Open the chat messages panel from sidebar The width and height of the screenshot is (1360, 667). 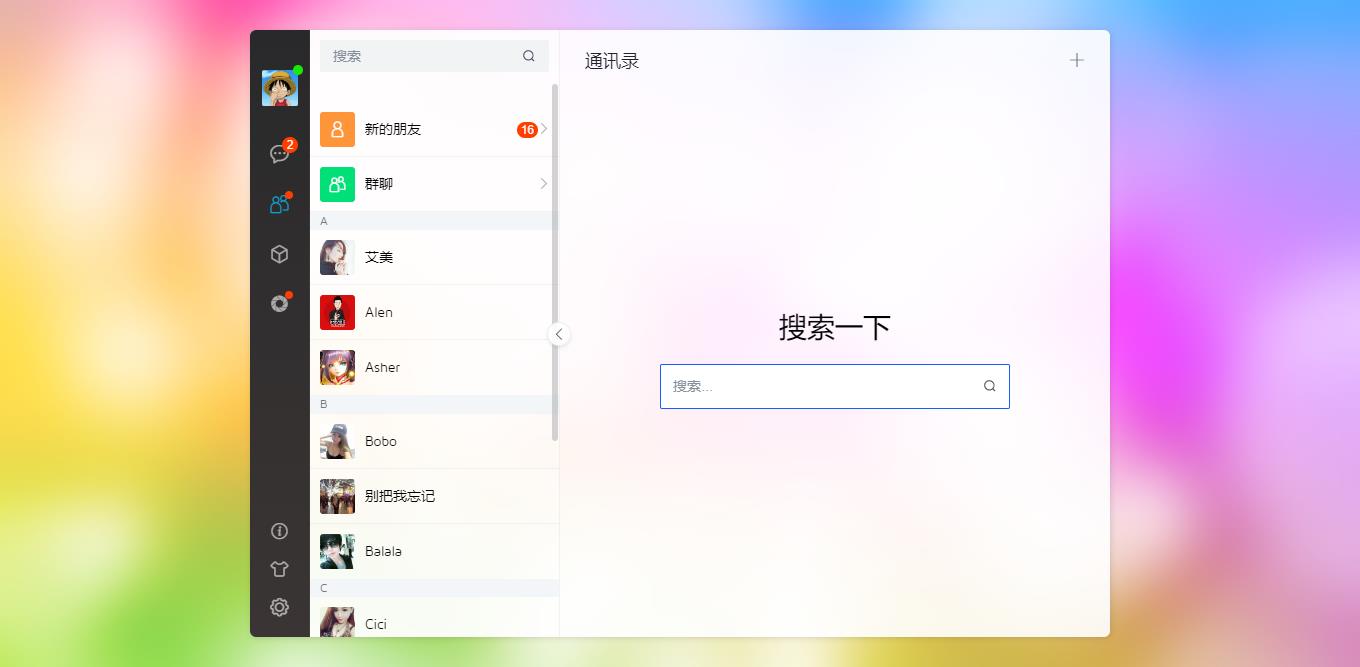coord(279,153)
